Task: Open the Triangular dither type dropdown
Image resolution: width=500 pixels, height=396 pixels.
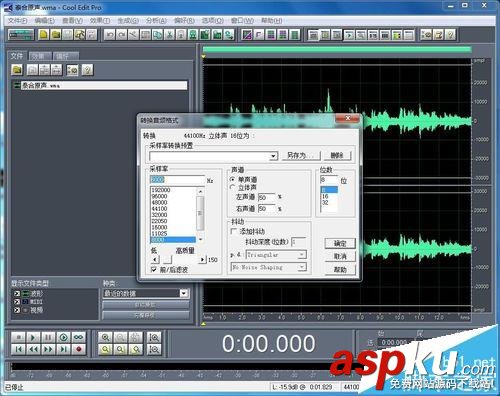Action: point(302,255)
